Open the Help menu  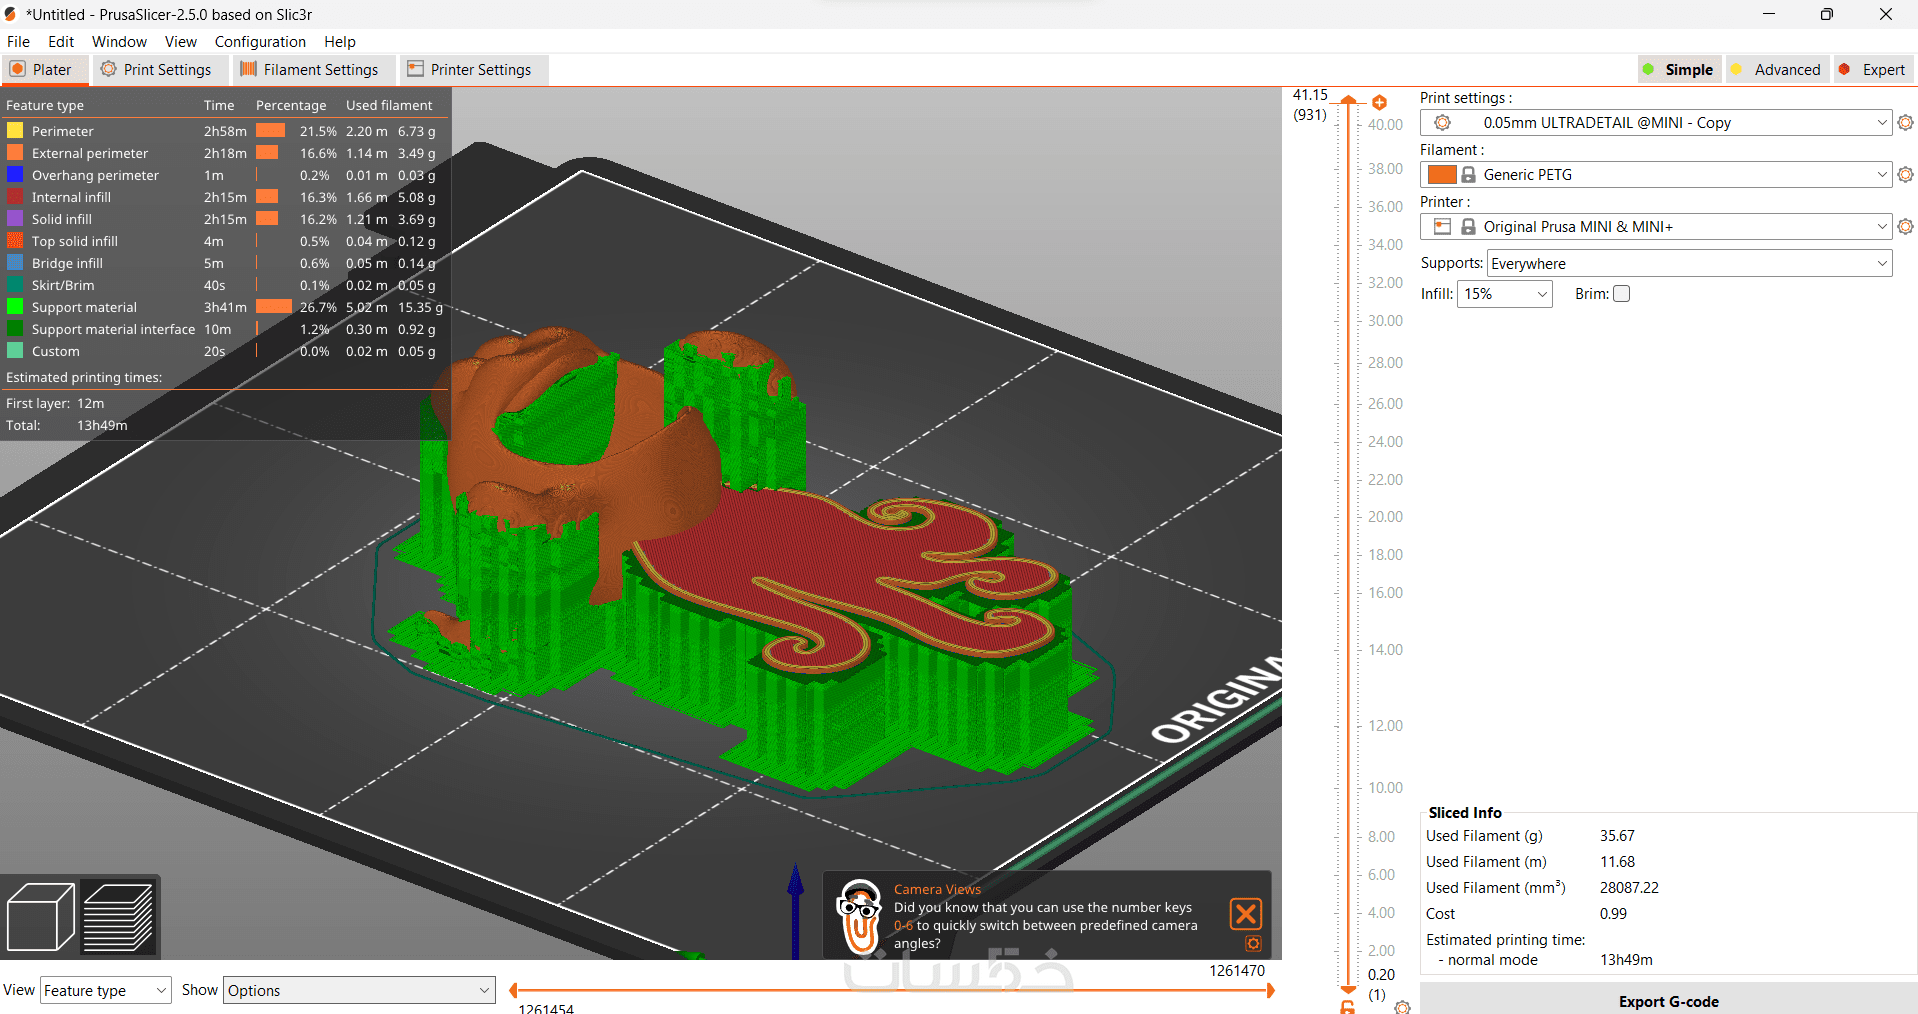tap(340, 42)
